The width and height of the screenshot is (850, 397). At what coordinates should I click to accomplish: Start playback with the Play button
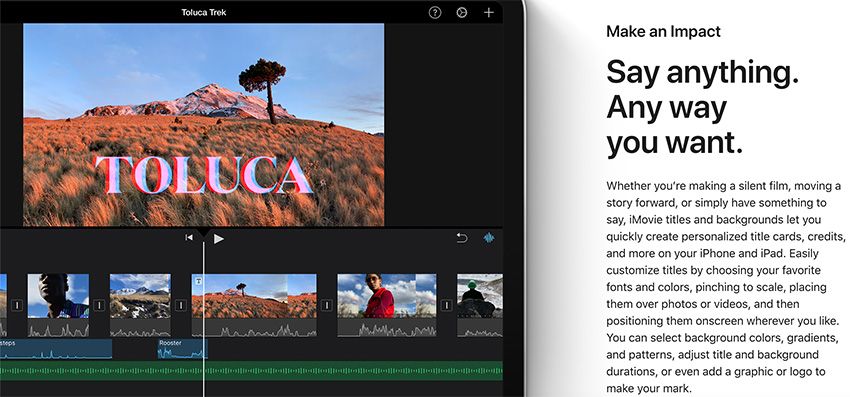218,239
